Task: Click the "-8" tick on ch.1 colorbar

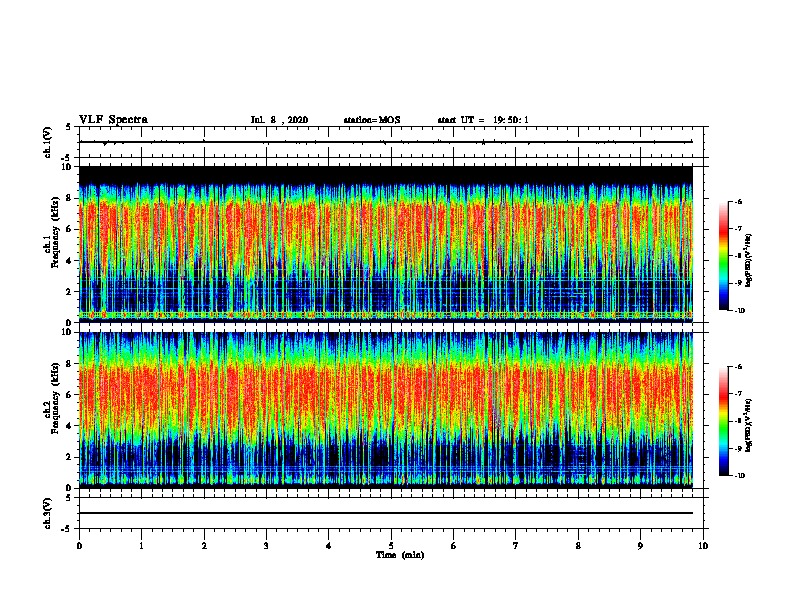Action: tap(738, 256)
